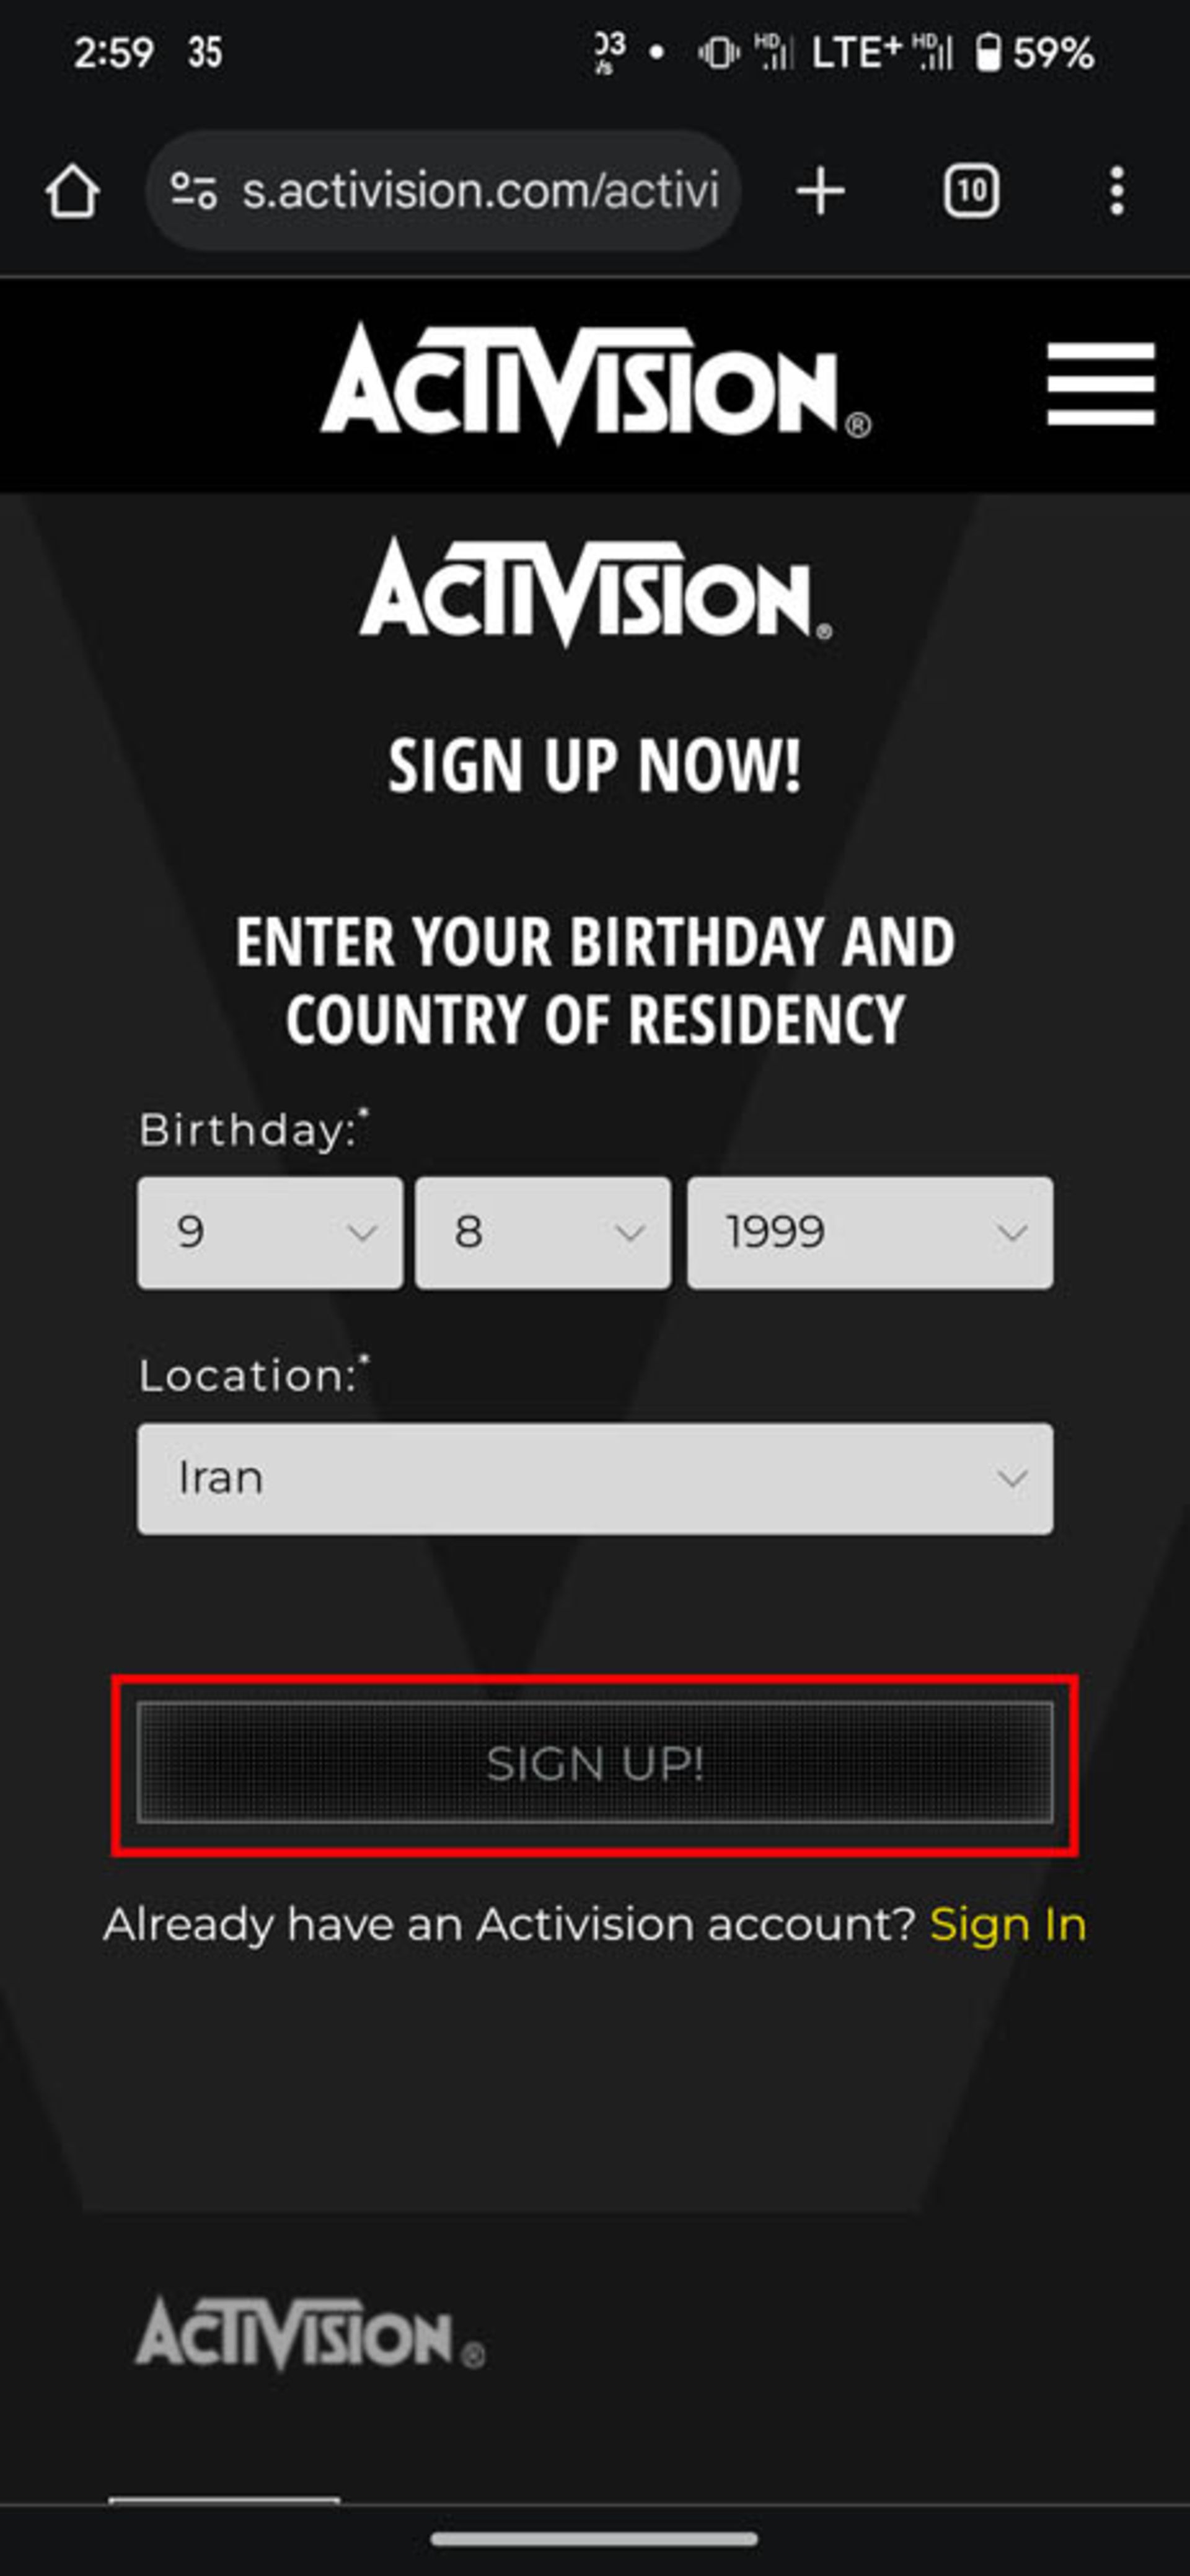
Task: Open the birthday year dropdown showing 1999
Action: (x=870, y=1232)
